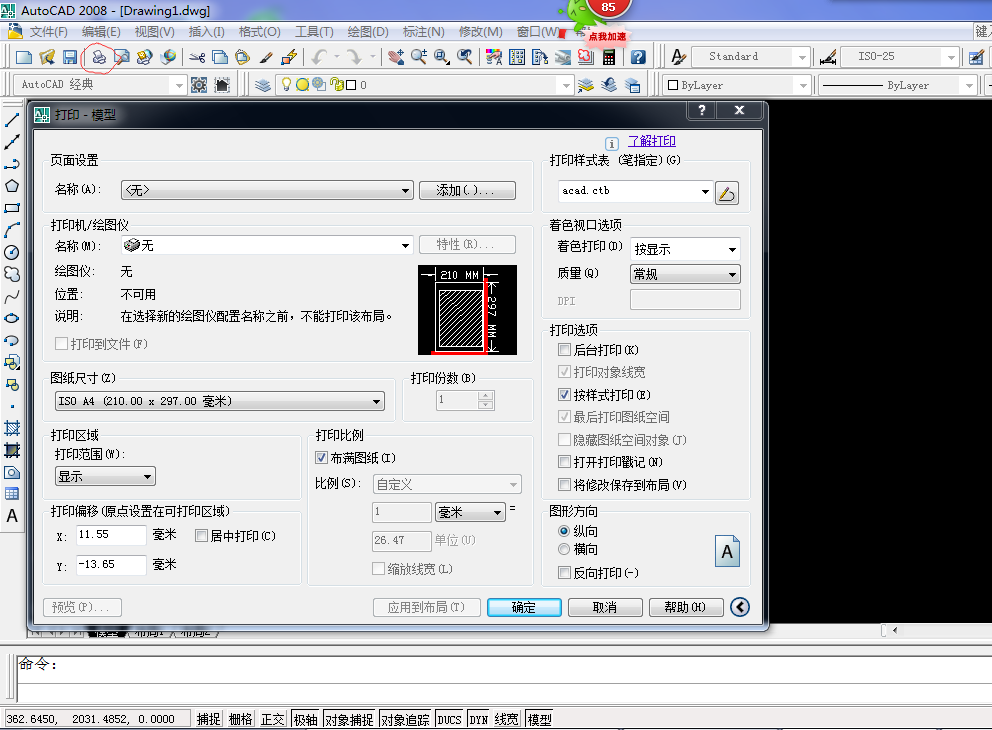The image size is (992, 730).
Task: Open the 编辑(E) menu
Action: point(101,32)
